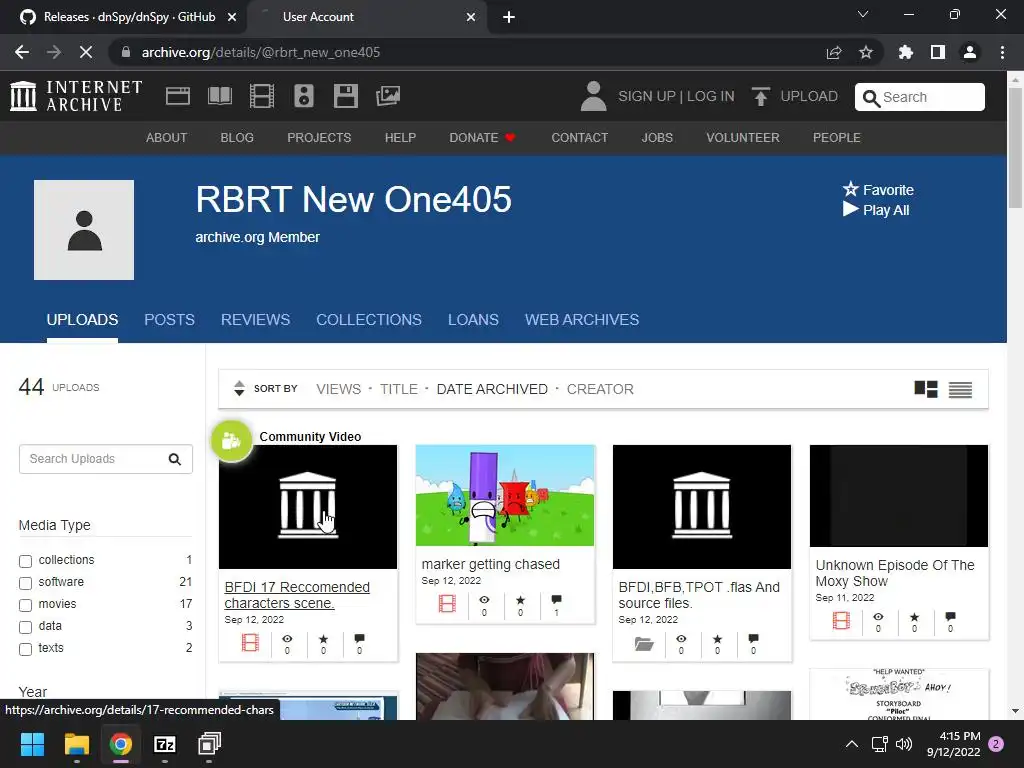Switch to the Web Archives tab

pos(582,319)
